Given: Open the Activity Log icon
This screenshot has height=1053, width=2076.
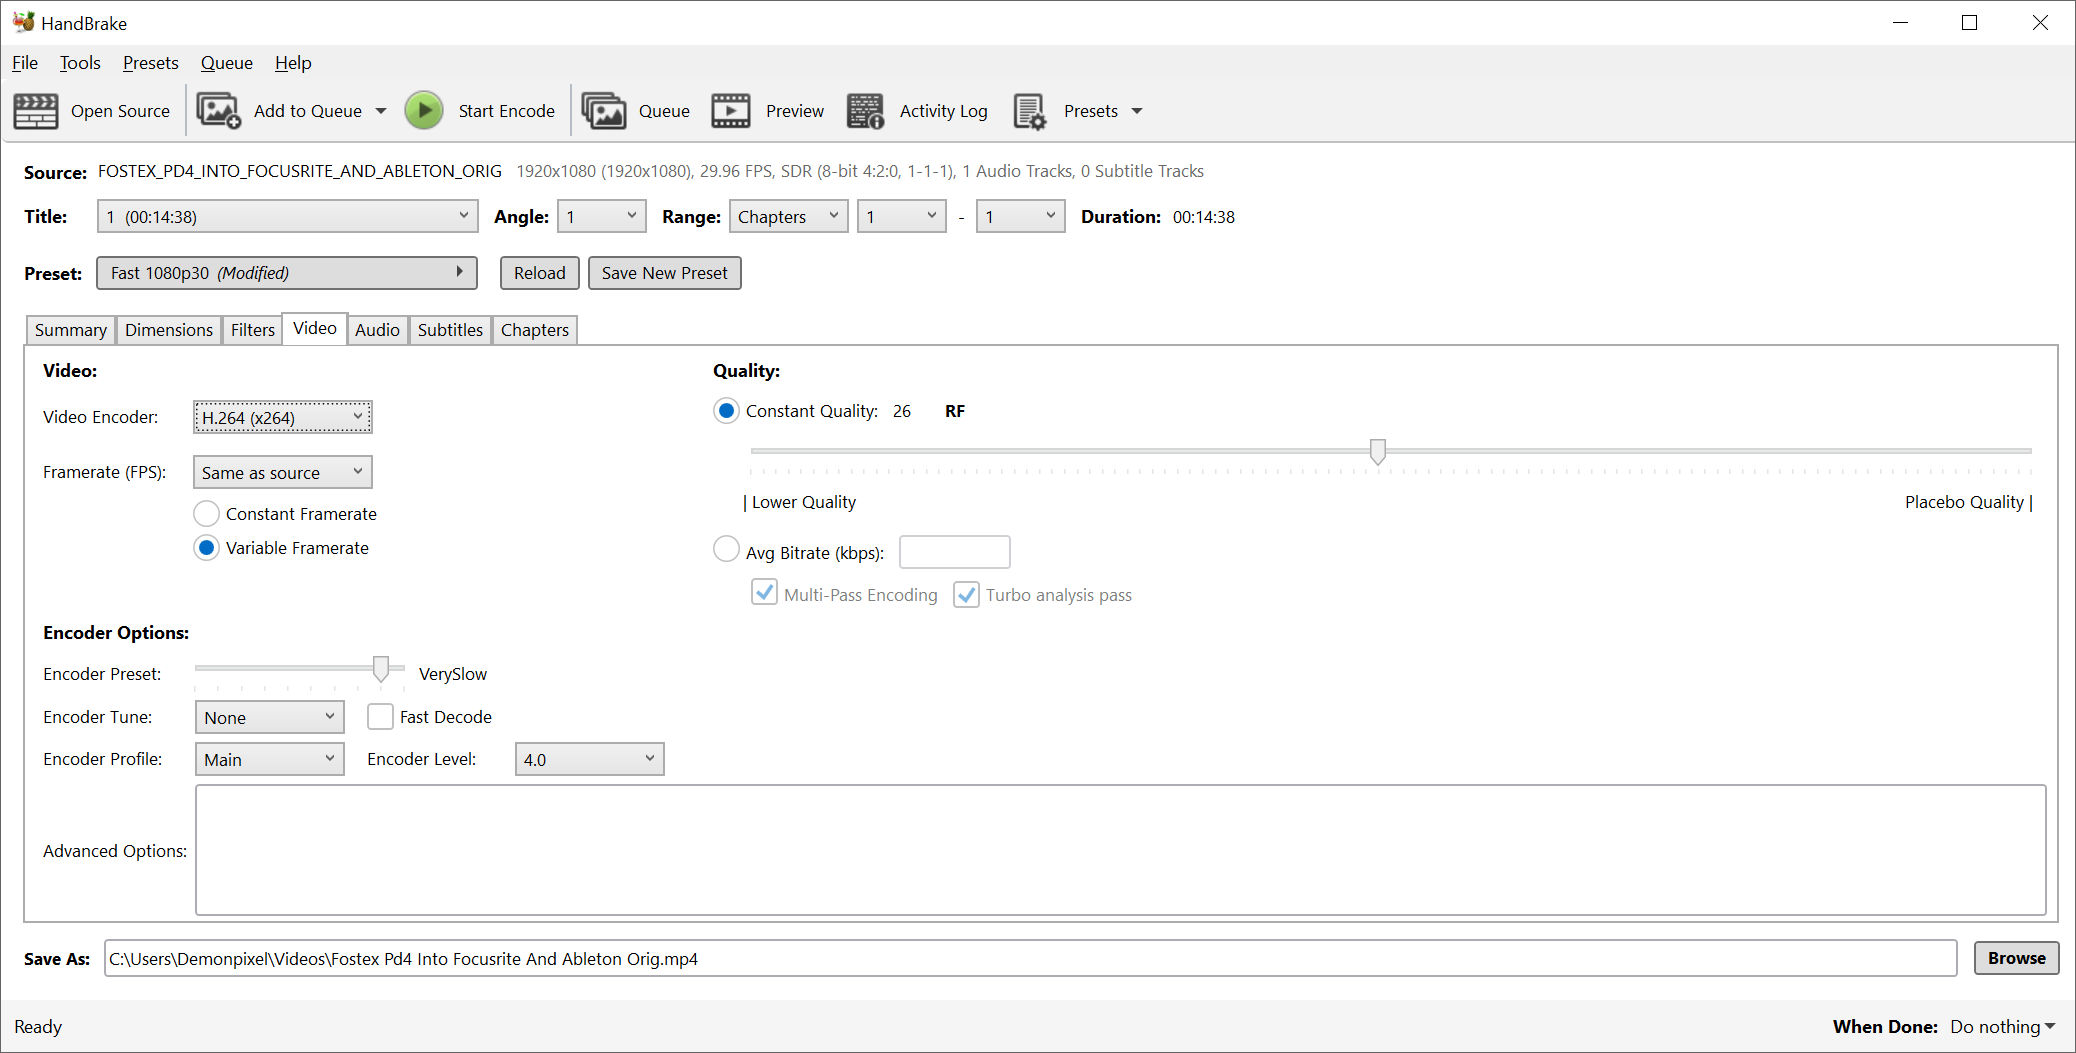Looking at the screenshot, I should 865,111.
